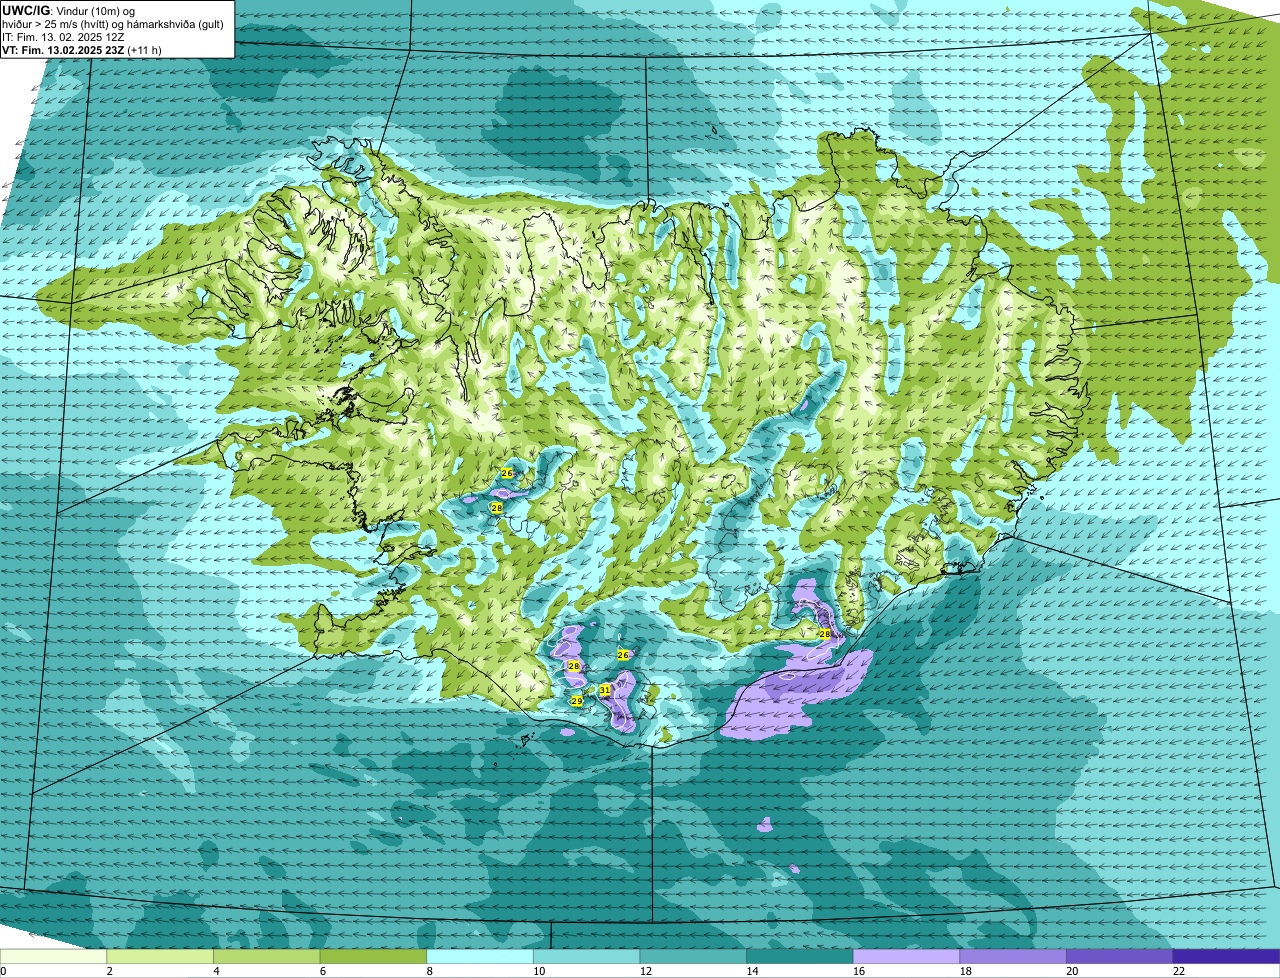Click the pale yellow 0–2 m/s legend swatch

pos(53,956)
